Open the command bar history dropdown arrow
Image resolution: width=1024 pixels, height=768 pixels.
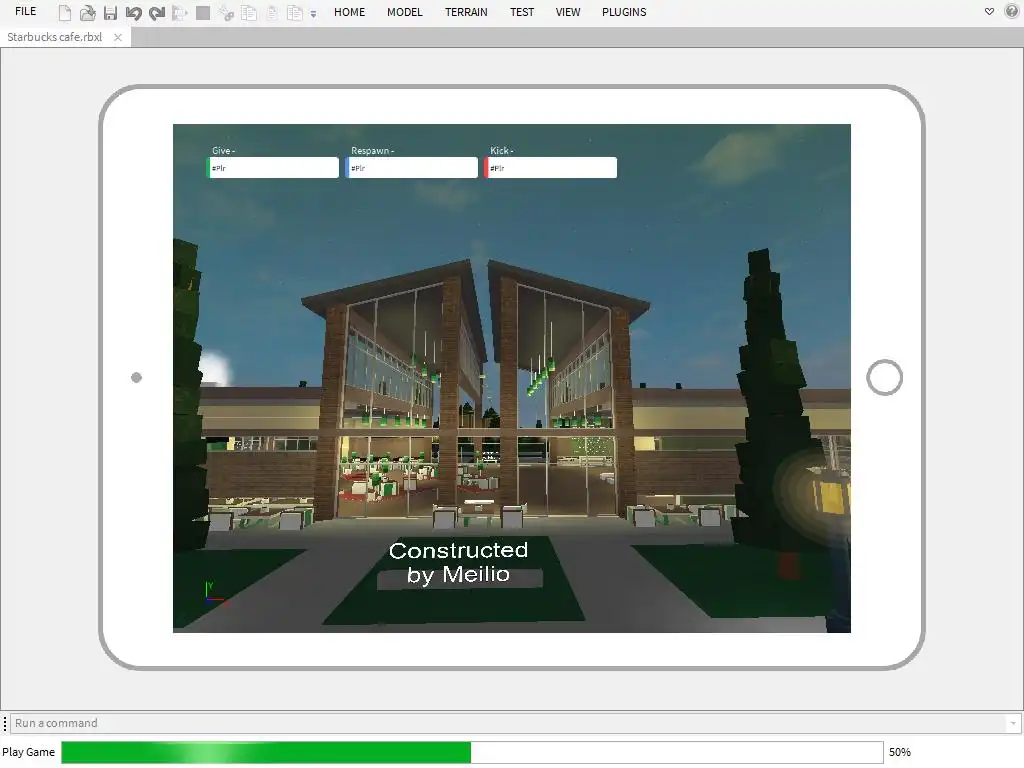point(1013,723)
